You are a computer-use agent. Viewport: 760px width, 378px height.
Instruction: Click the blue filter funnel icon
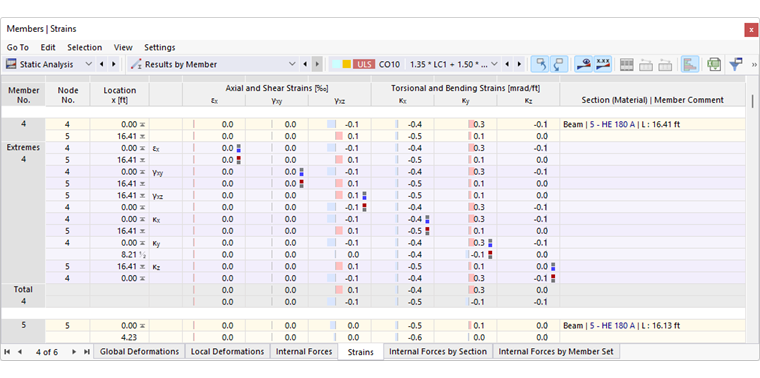pos(736,64)
